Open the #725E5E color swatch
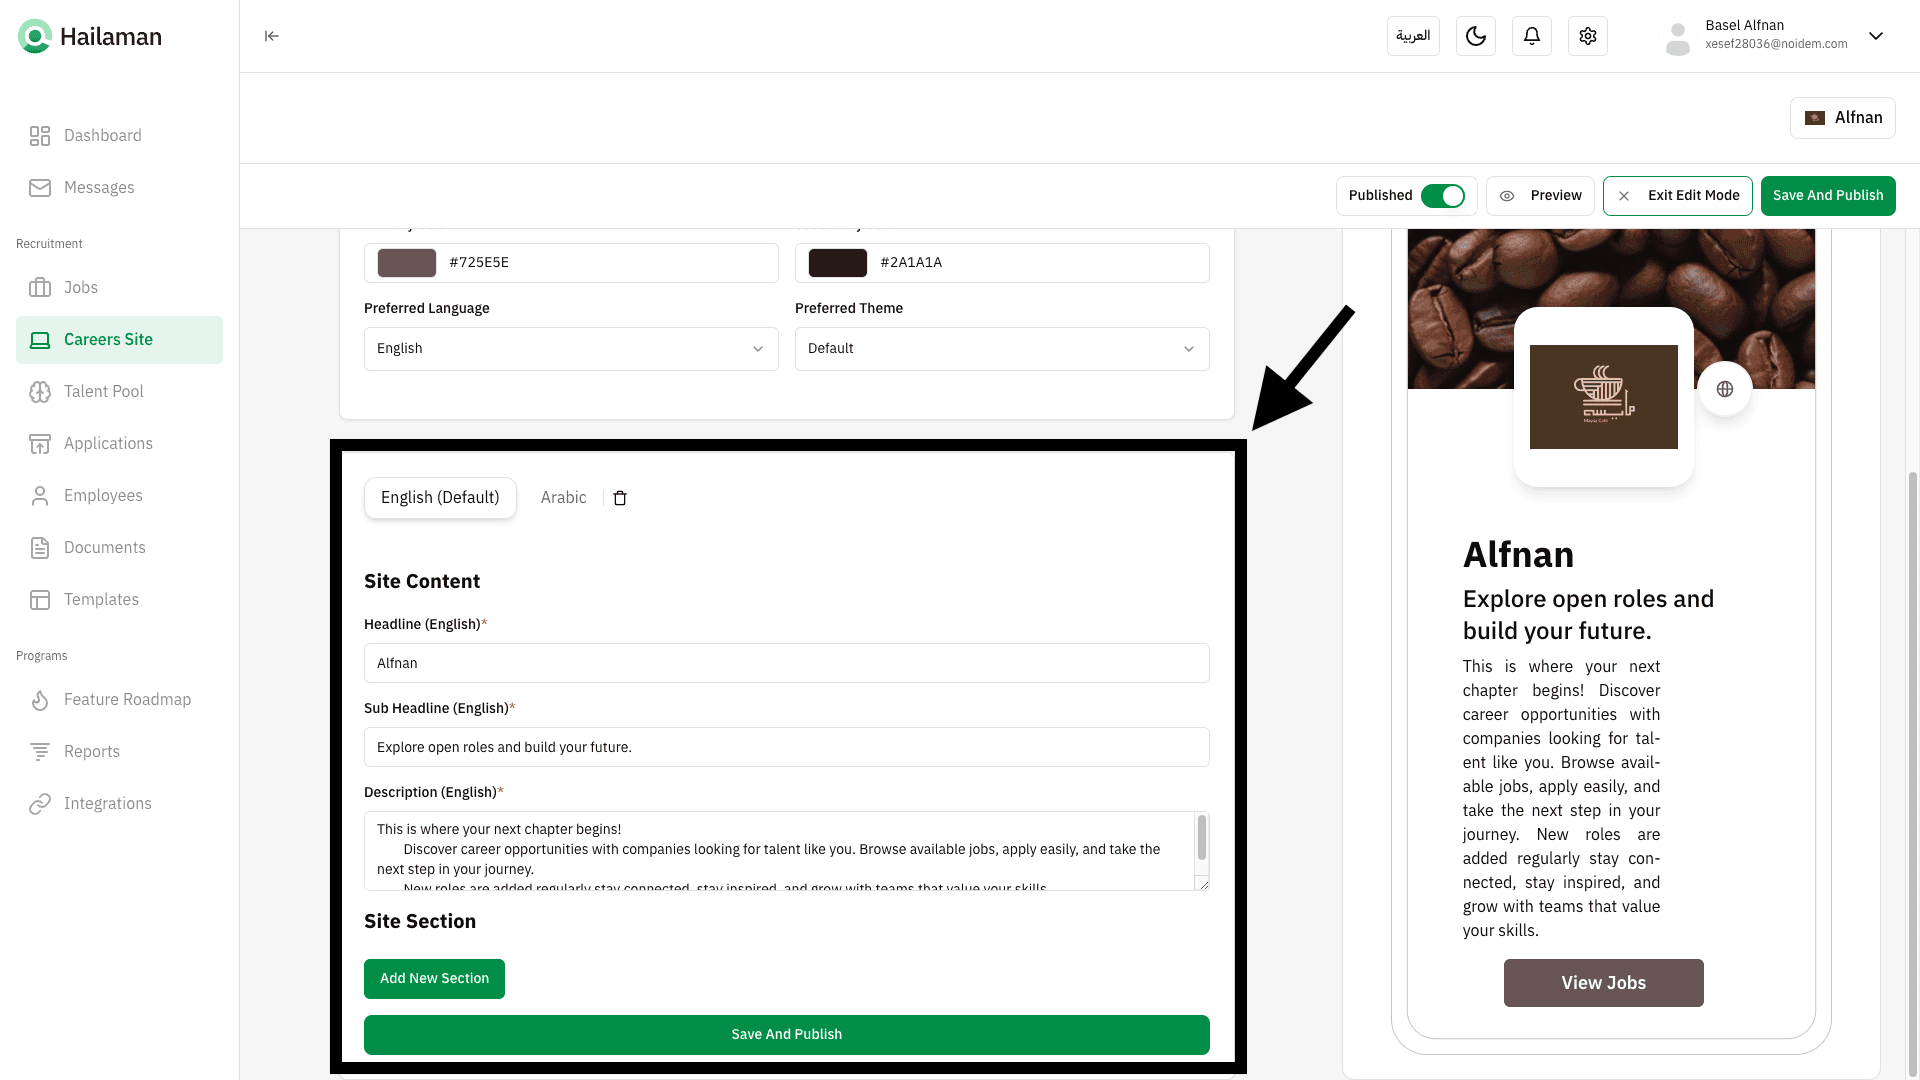Screen dimensions: 1920x1080 pyautogui.click(x=406, y=263)
